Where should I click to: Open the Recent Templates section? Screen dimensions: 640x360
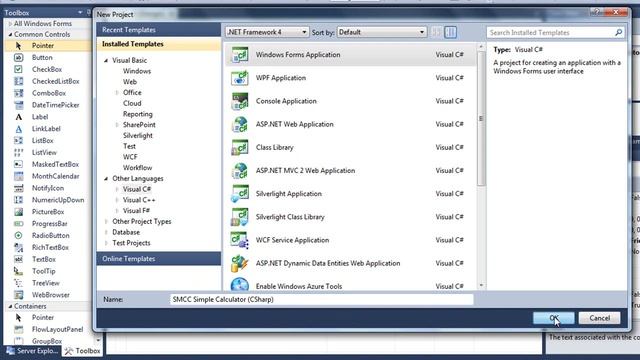click(x=159, y=30)
